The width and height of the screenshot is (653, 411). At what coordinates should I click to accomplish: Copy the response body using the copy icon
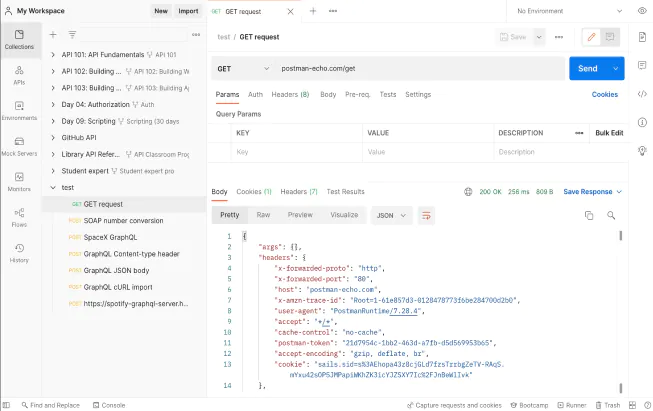click(589, 215)
